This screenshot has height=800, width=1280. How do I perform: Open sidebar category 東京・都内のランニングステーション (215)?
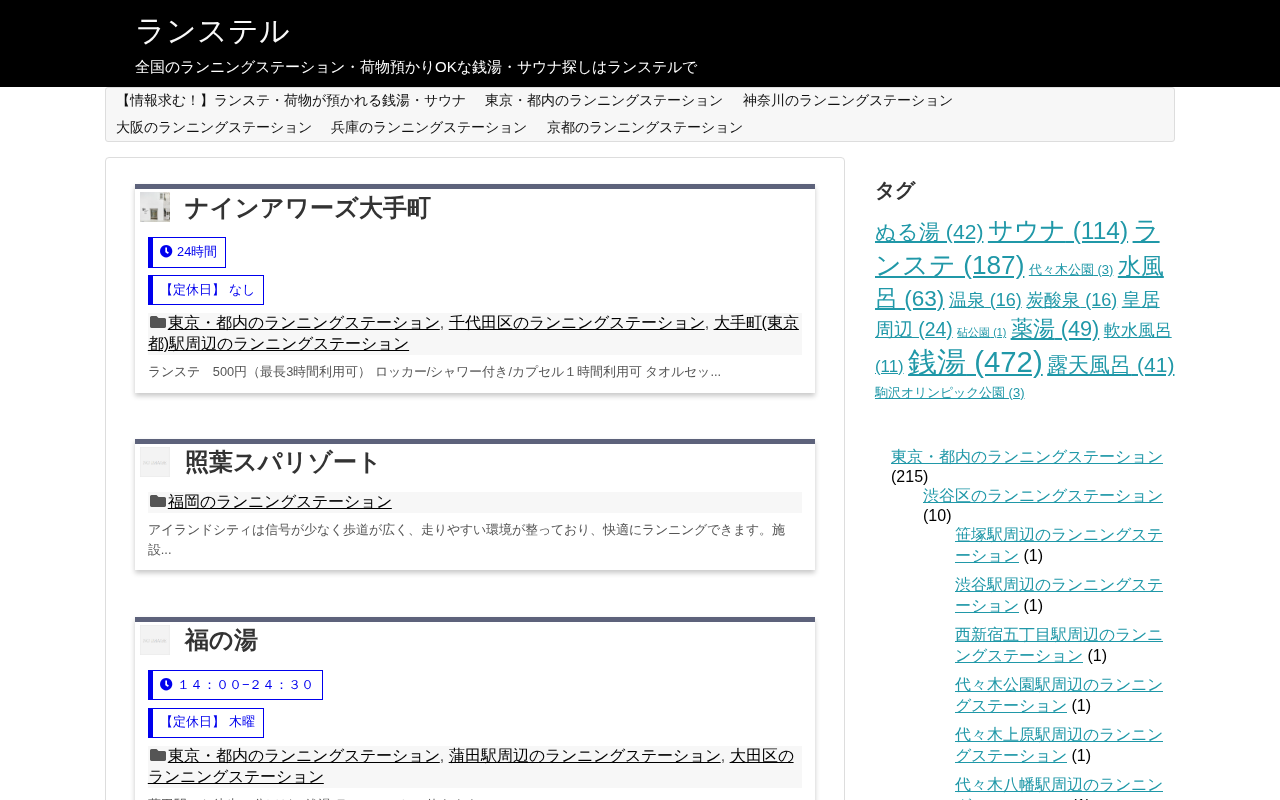point(1027,457)
